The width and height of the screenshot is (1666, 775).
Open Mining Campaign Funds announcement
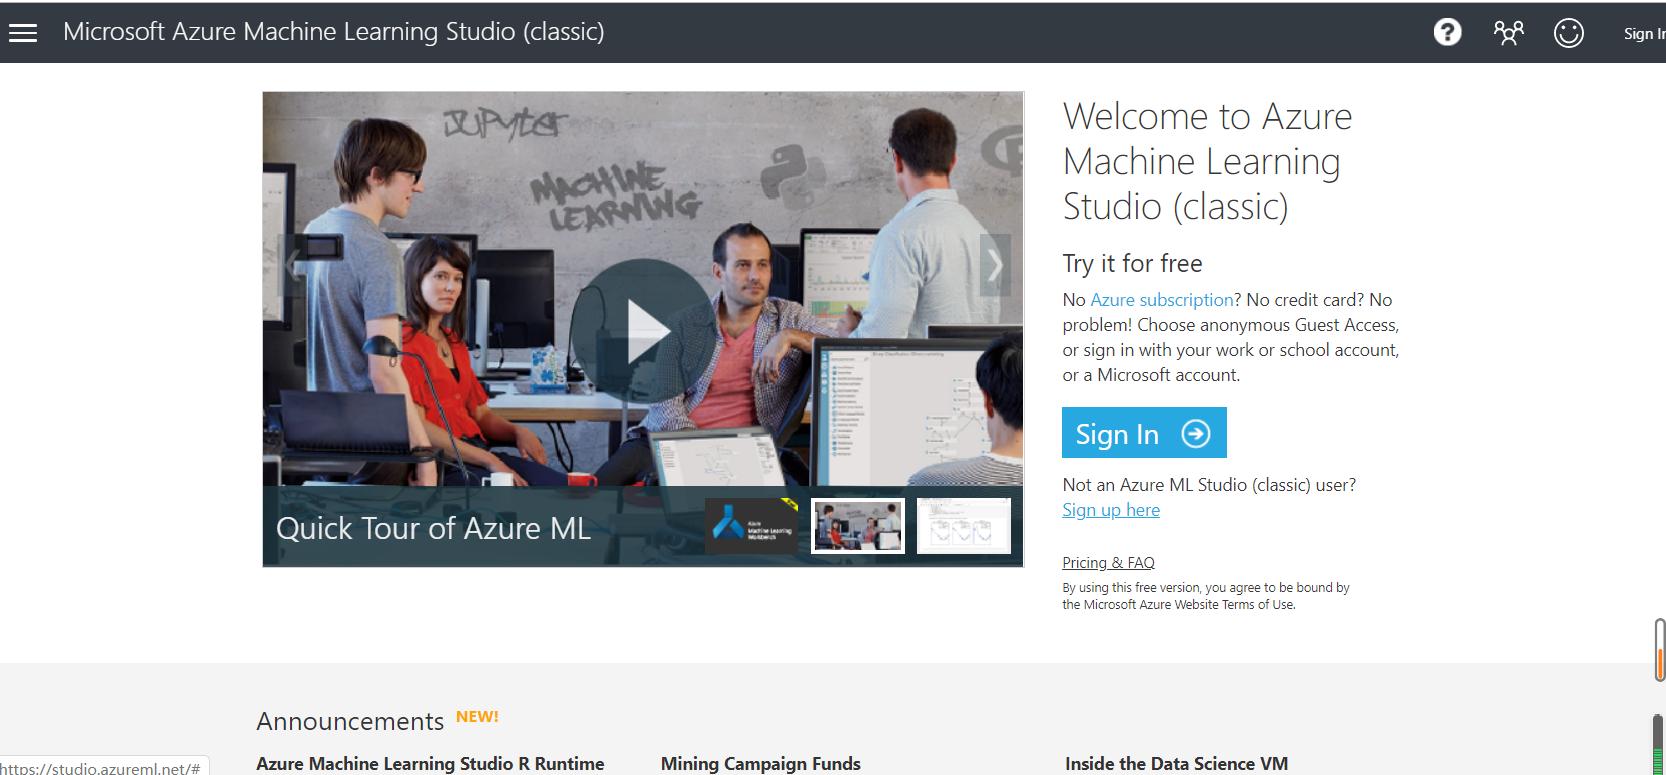point(760,764)
